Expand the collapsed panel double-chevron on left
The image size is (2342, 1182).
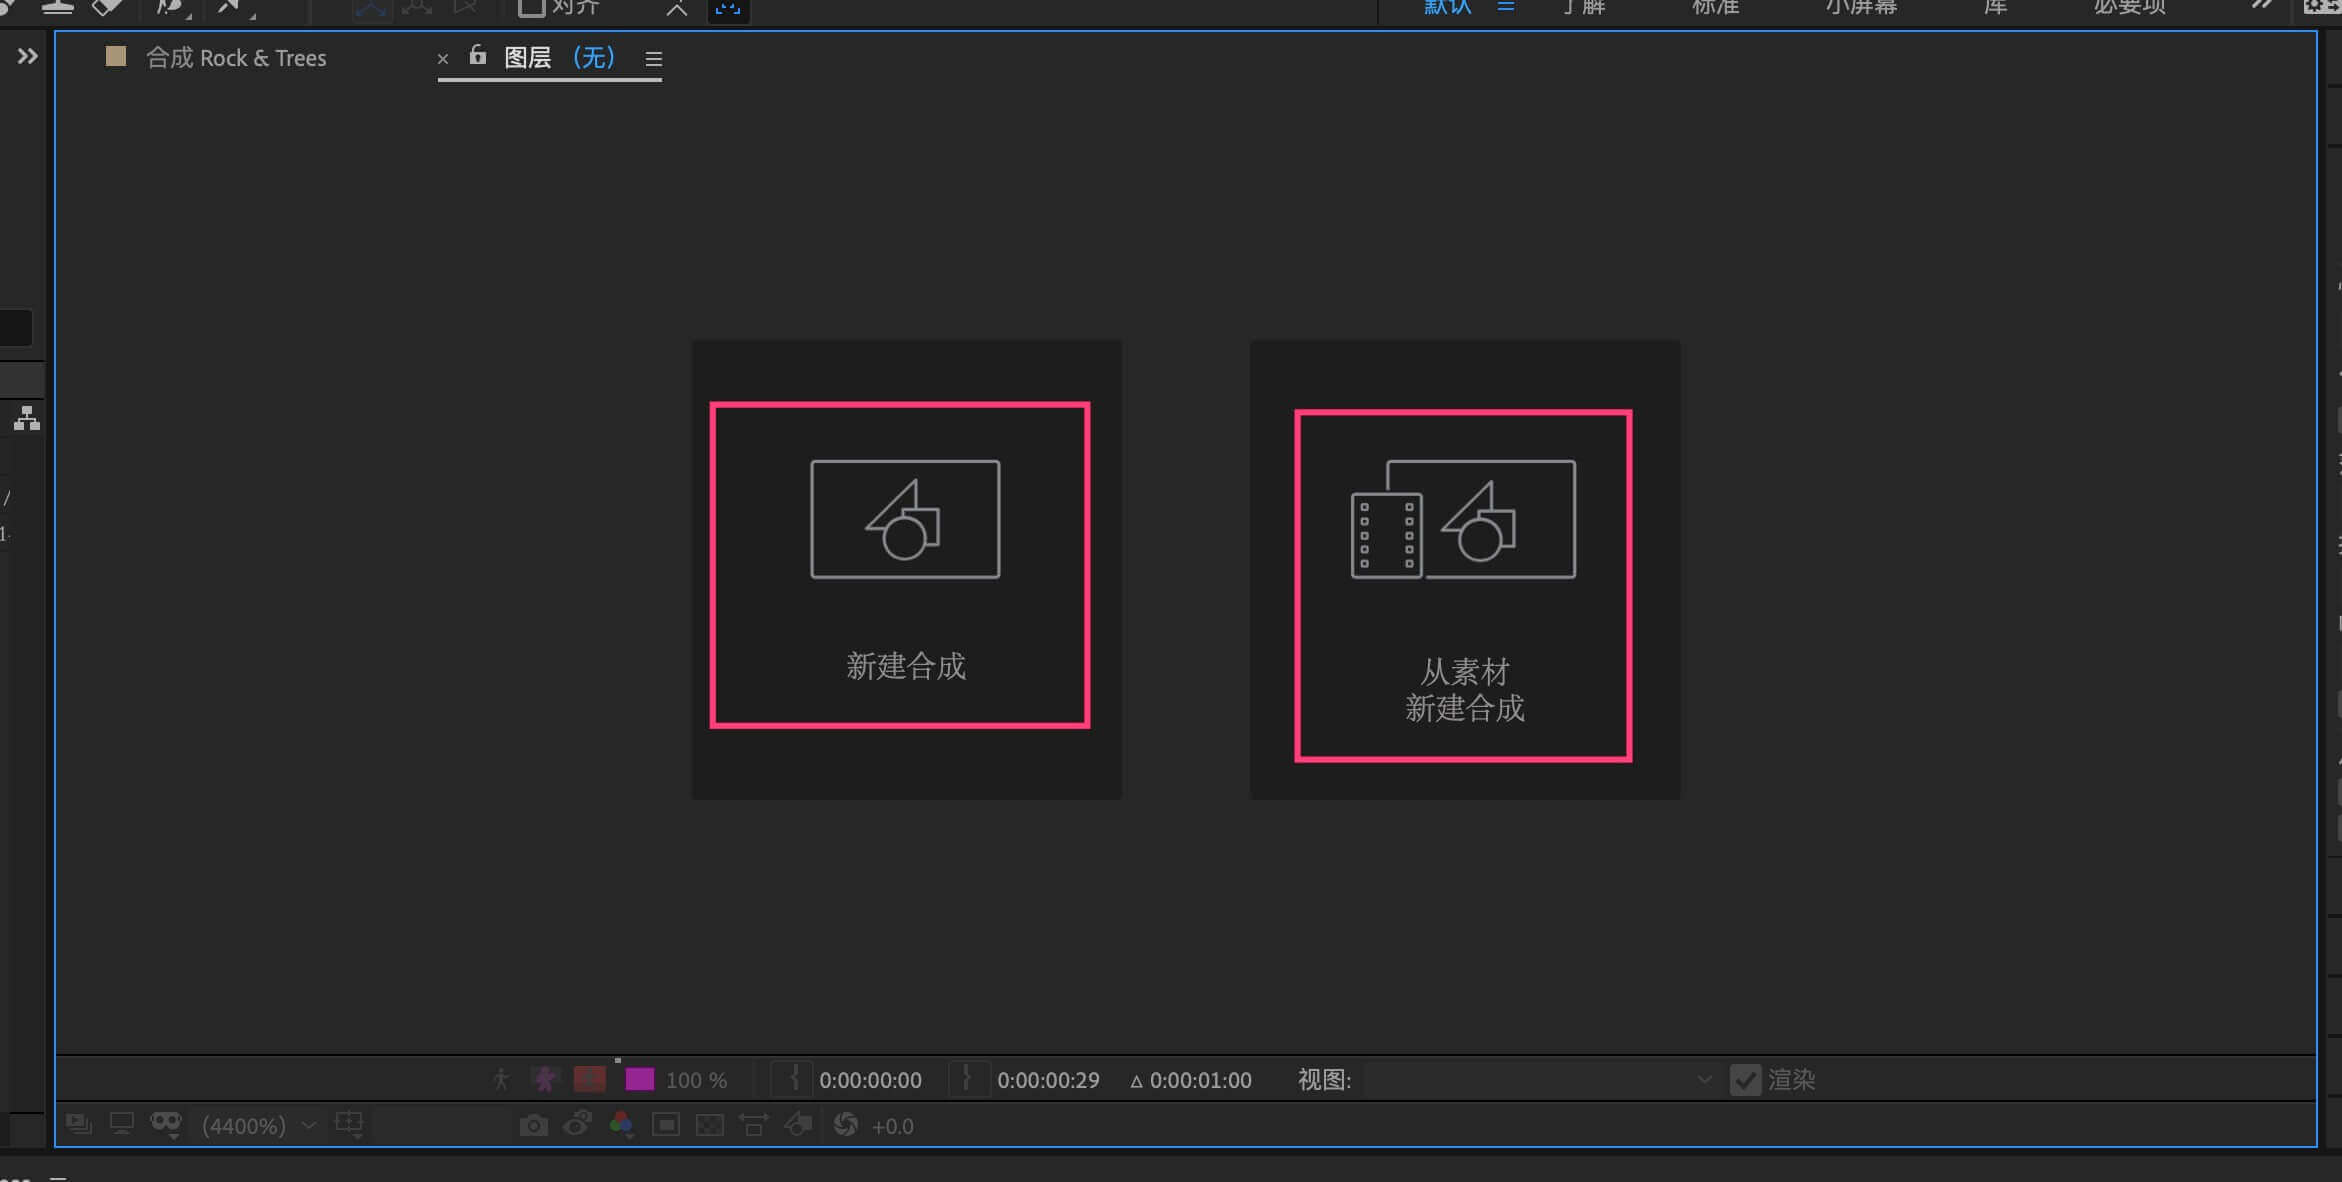pos(27,56)
